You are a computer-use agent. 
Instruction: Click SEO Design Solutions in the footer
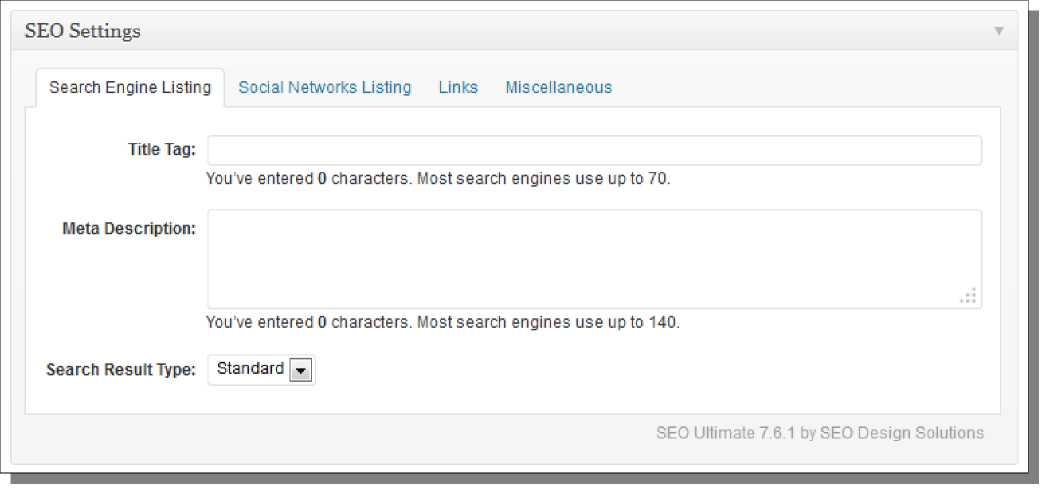(902, 433)
